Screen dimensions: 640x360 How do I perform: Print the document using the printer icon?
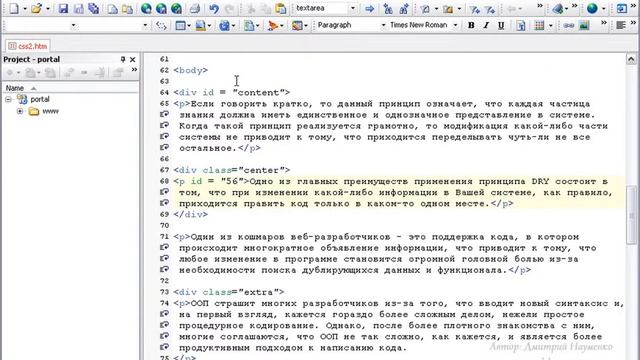tap(195, 8)
